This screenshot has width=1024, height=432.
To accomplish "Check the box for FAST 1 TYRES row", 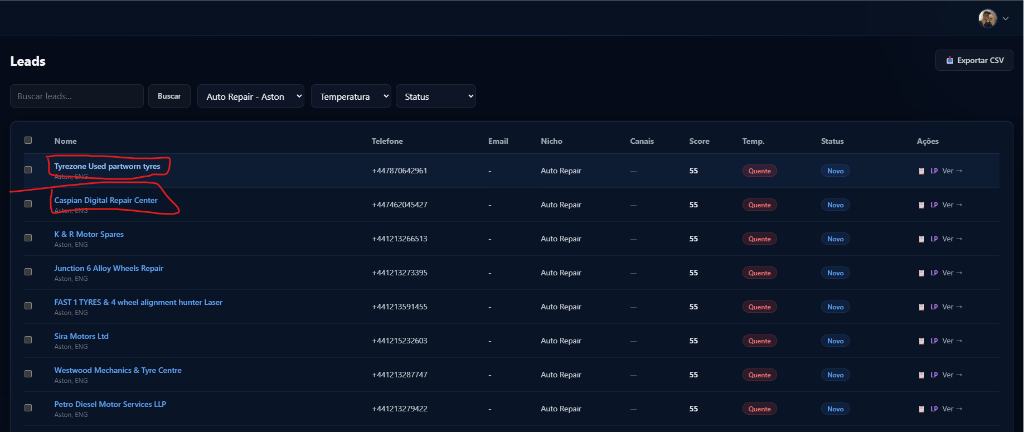I will pos(28,305).
